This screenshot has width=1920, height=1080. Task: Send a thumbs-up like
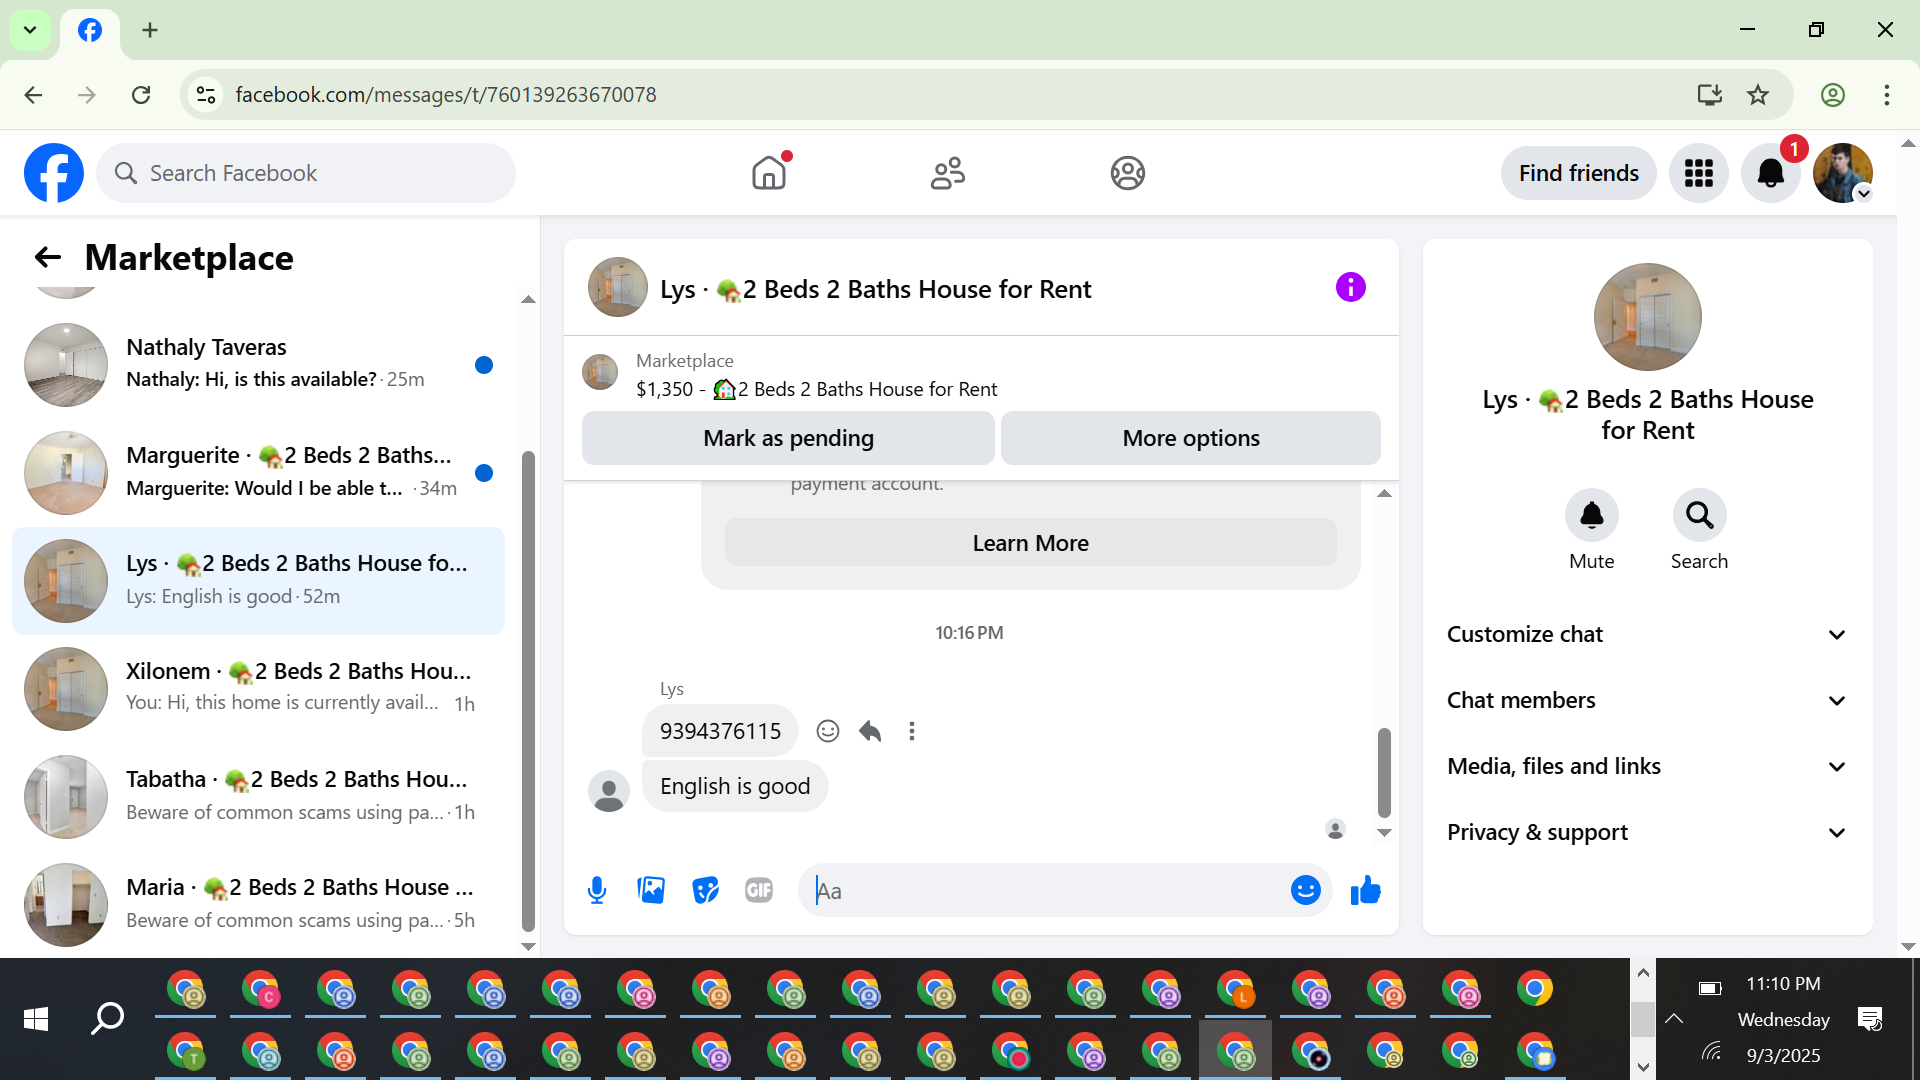(x=1366, y=890)
